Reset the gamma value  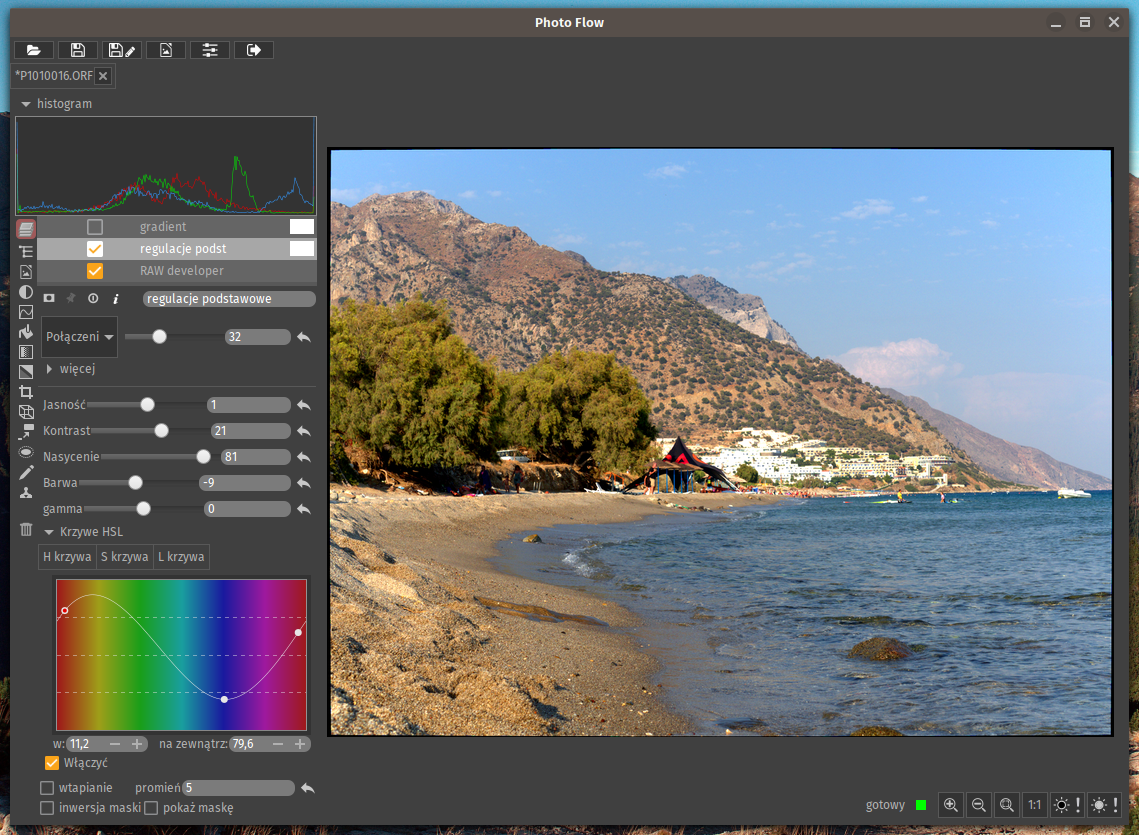pos(304,509)
